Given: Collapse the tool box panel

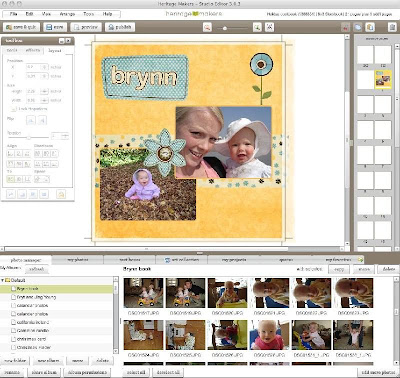Looking at the screenshot, I should pyautogui.click(x=61, y=41).
